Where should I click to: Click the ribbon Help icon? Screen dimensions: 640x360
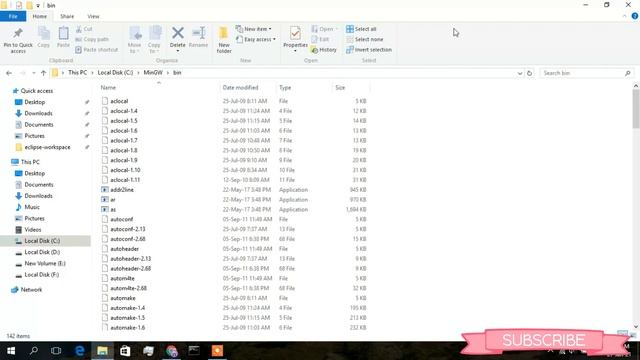pyautogui.click(x=635, y=16)
